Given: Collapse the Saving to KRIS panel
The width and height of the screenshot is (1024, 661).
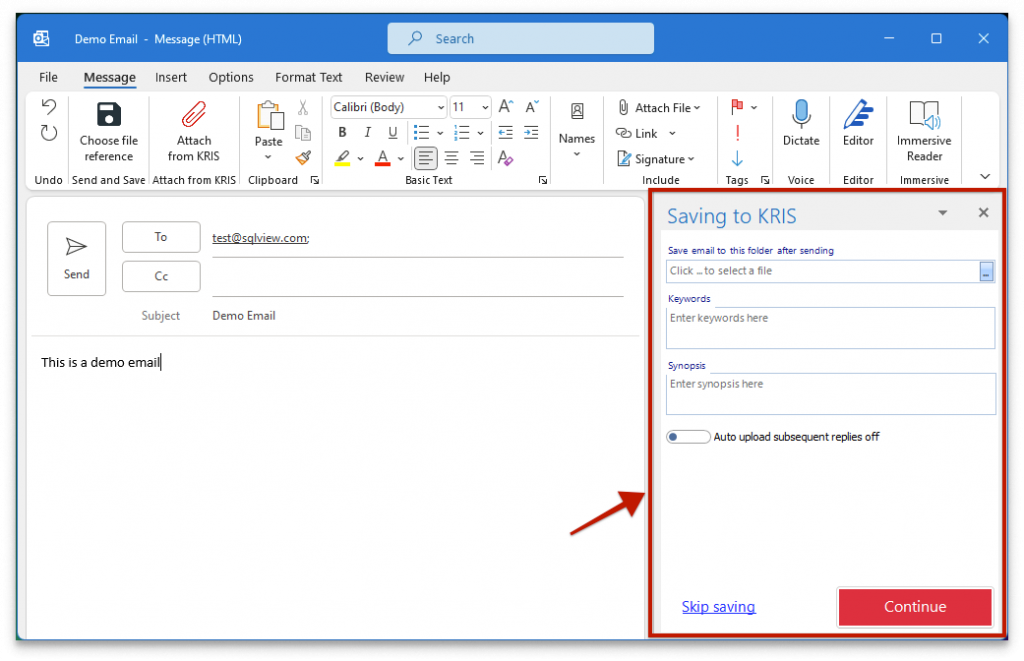Looking at the screenshot, I should 942,213.
